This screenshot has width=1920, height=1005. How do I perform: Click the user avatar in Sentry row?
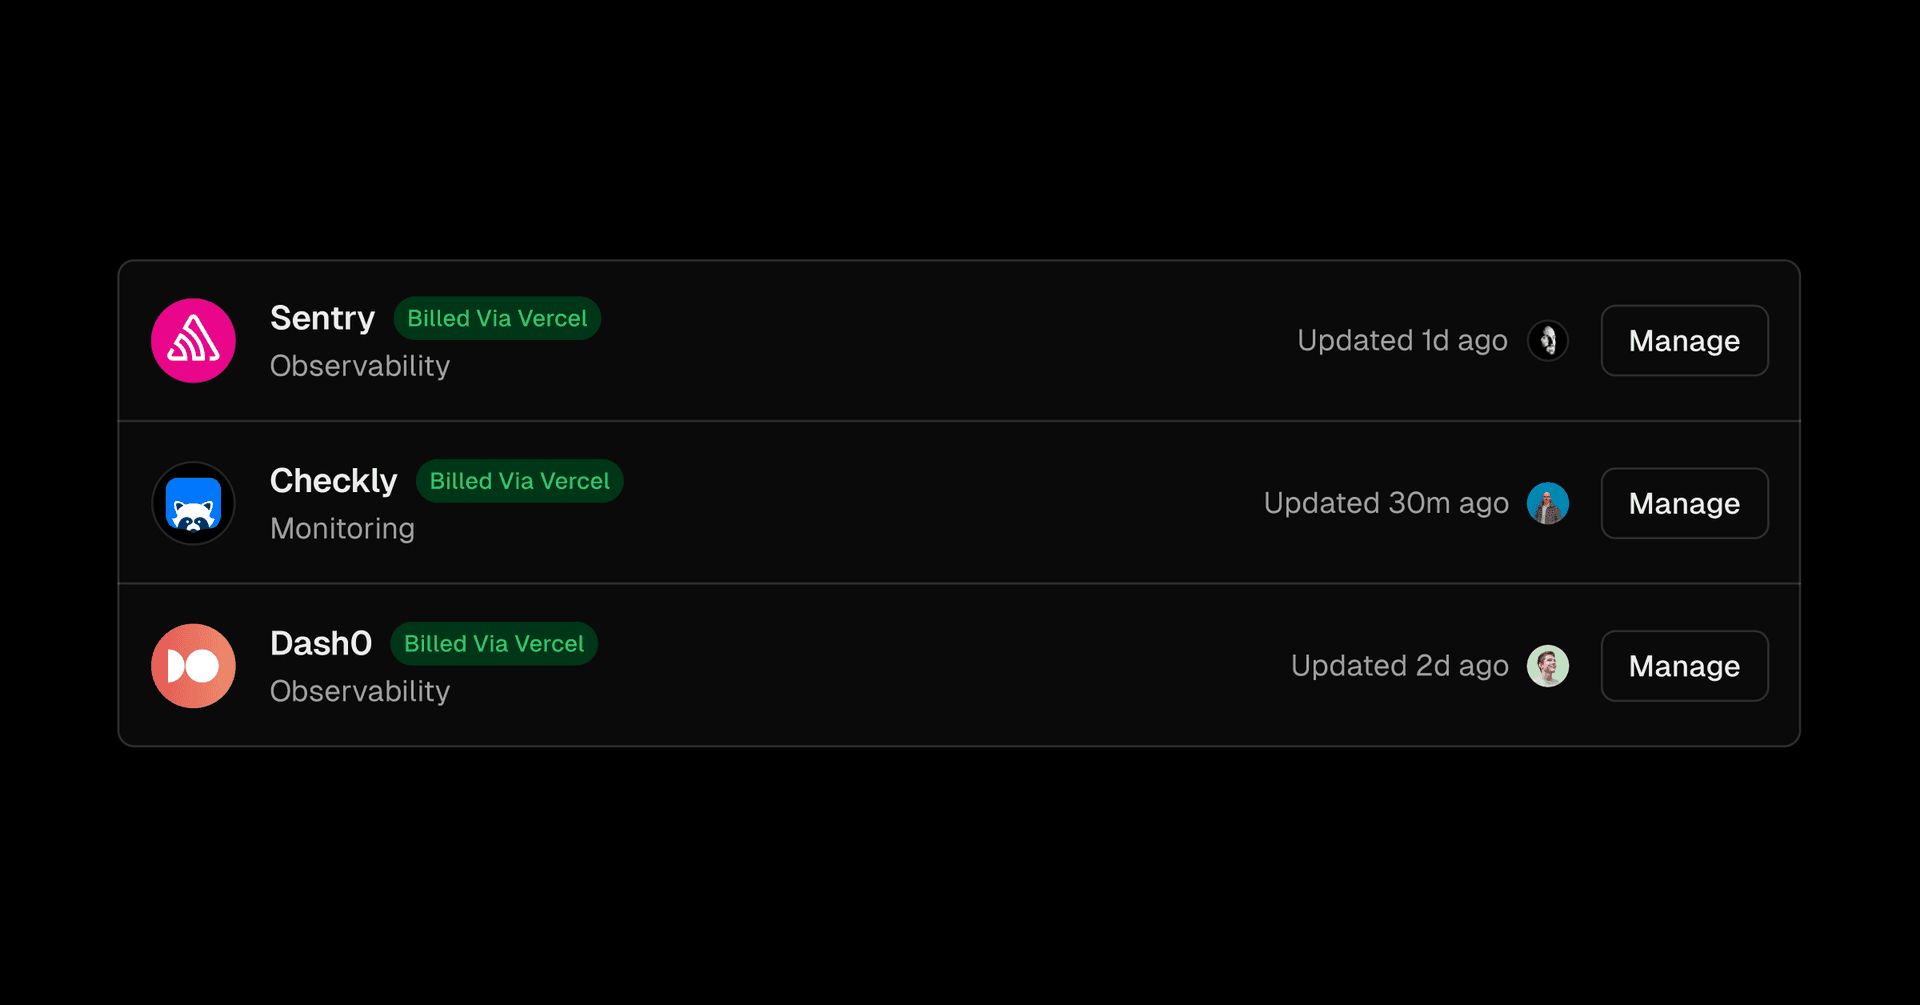1547,341
